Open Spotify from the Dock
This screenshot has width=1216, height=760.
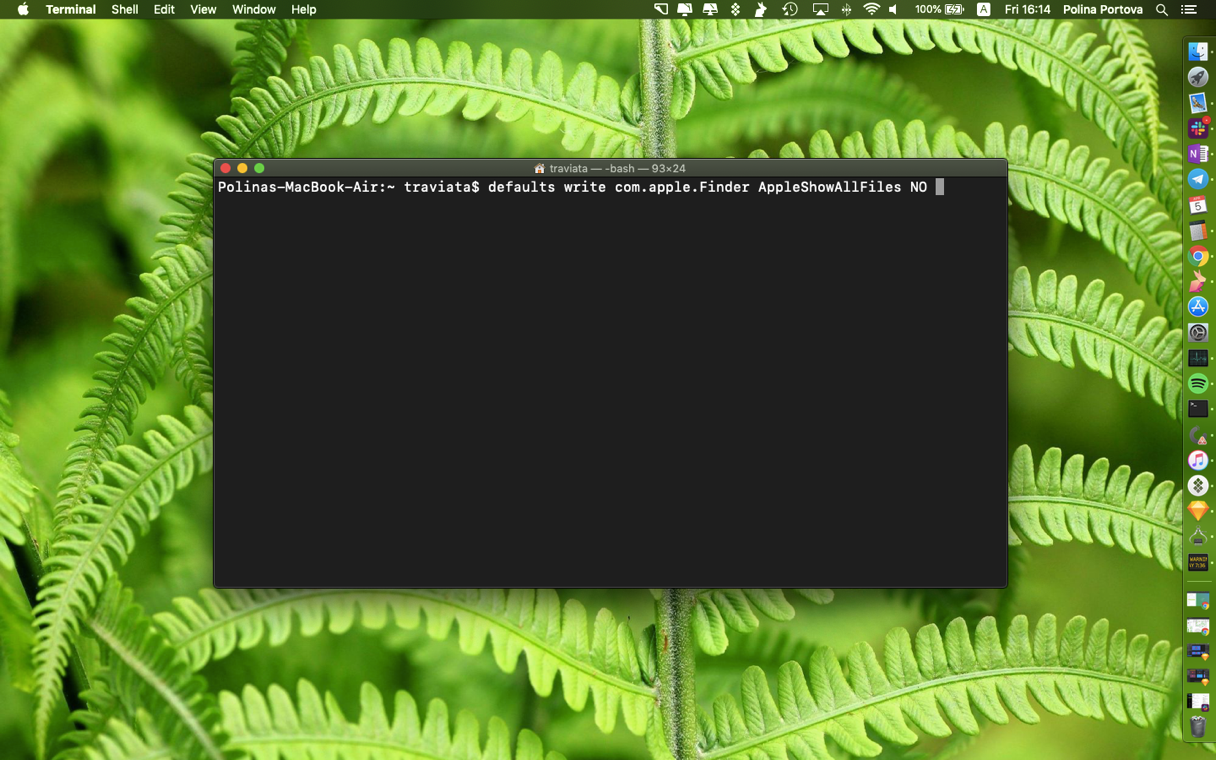(1198, 383)
